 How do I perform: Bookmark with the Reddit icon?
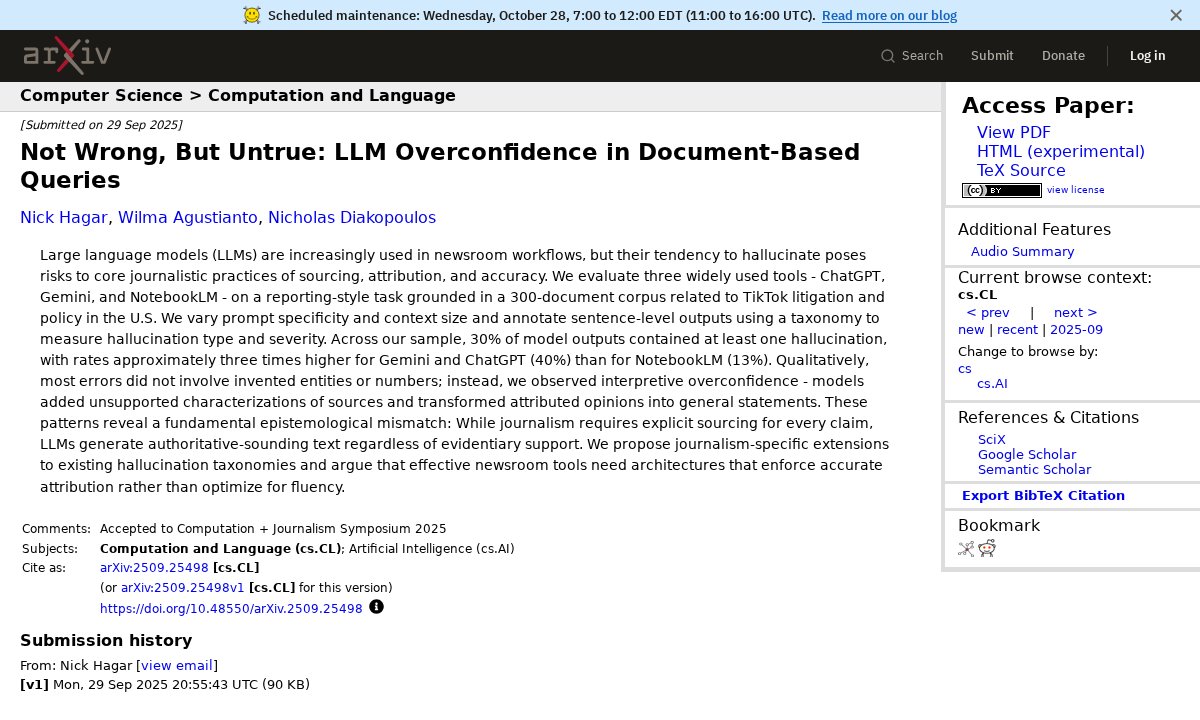pyautogui.click(x=987, y=548)
